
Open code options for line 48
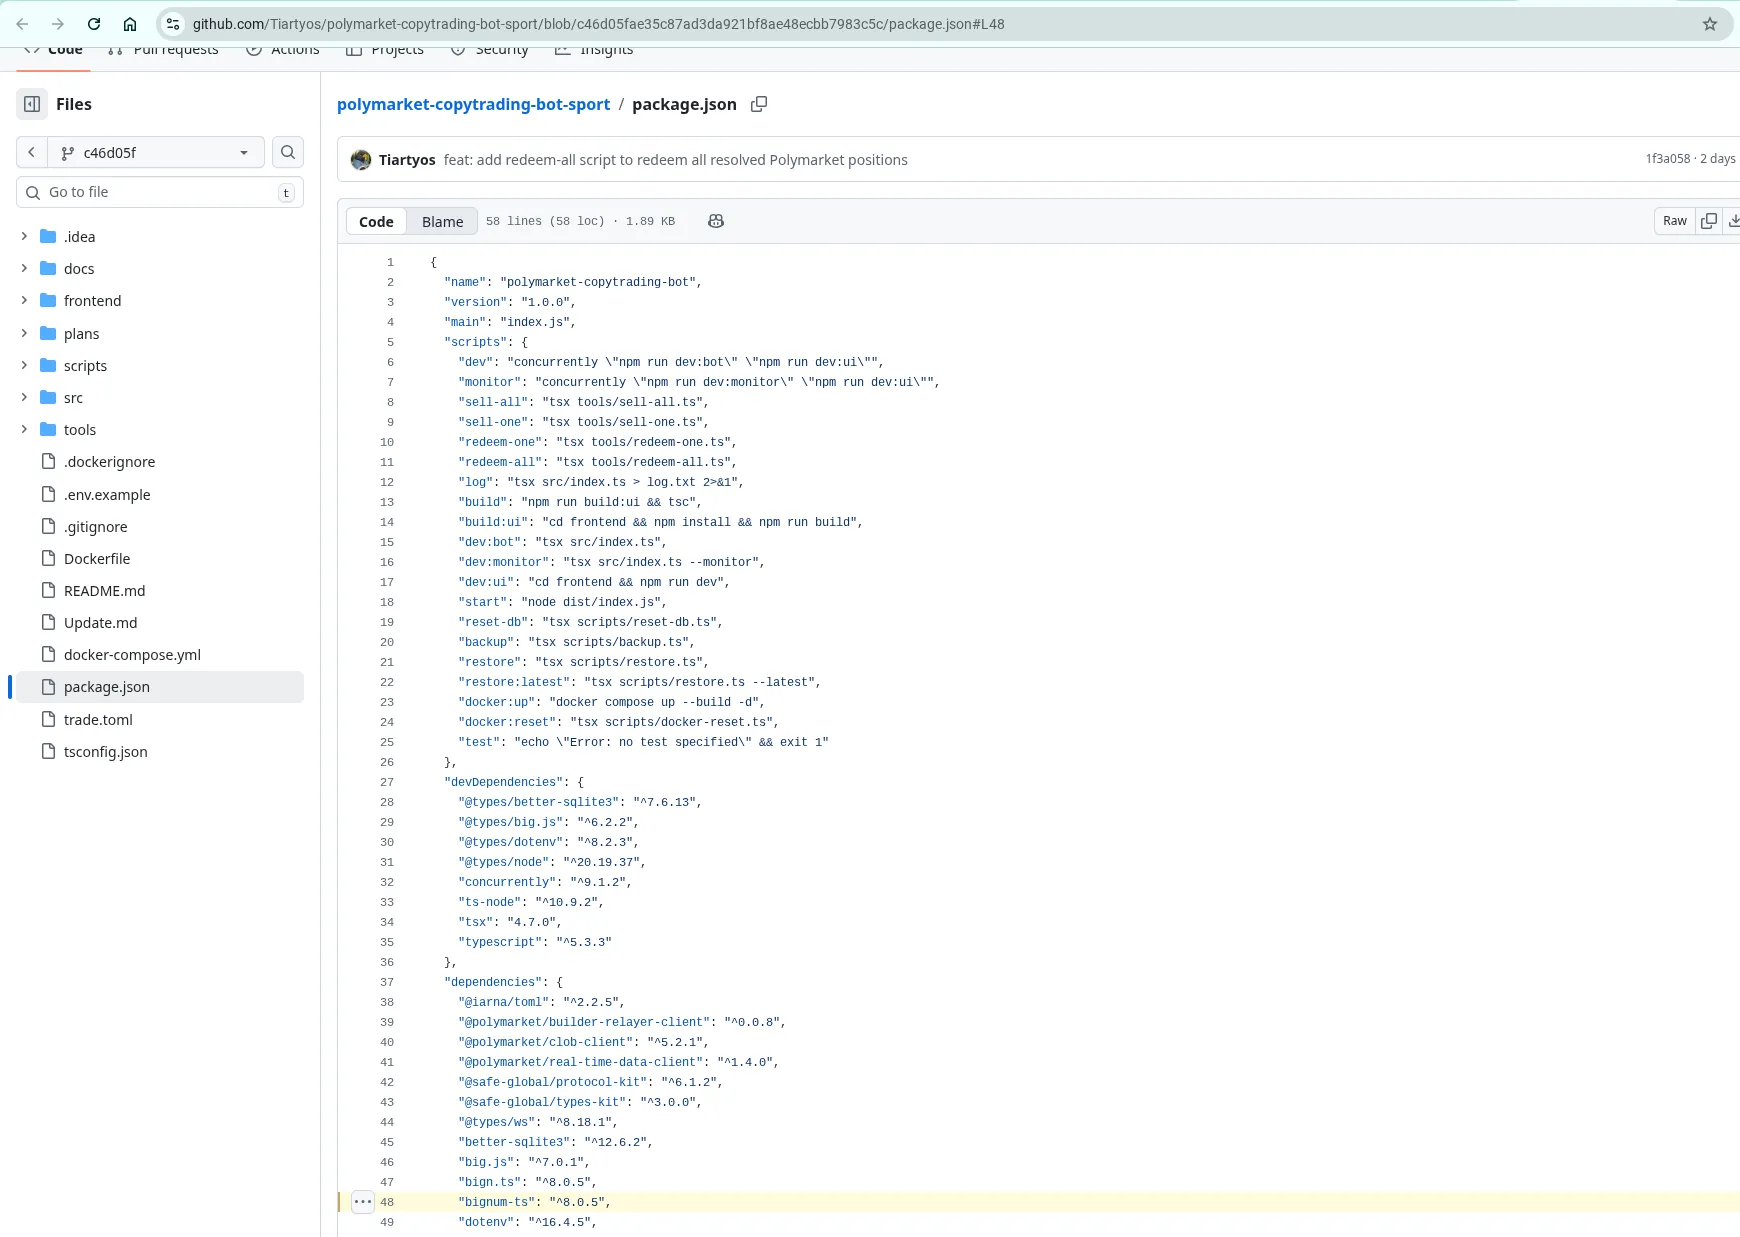click(362, 1201)
